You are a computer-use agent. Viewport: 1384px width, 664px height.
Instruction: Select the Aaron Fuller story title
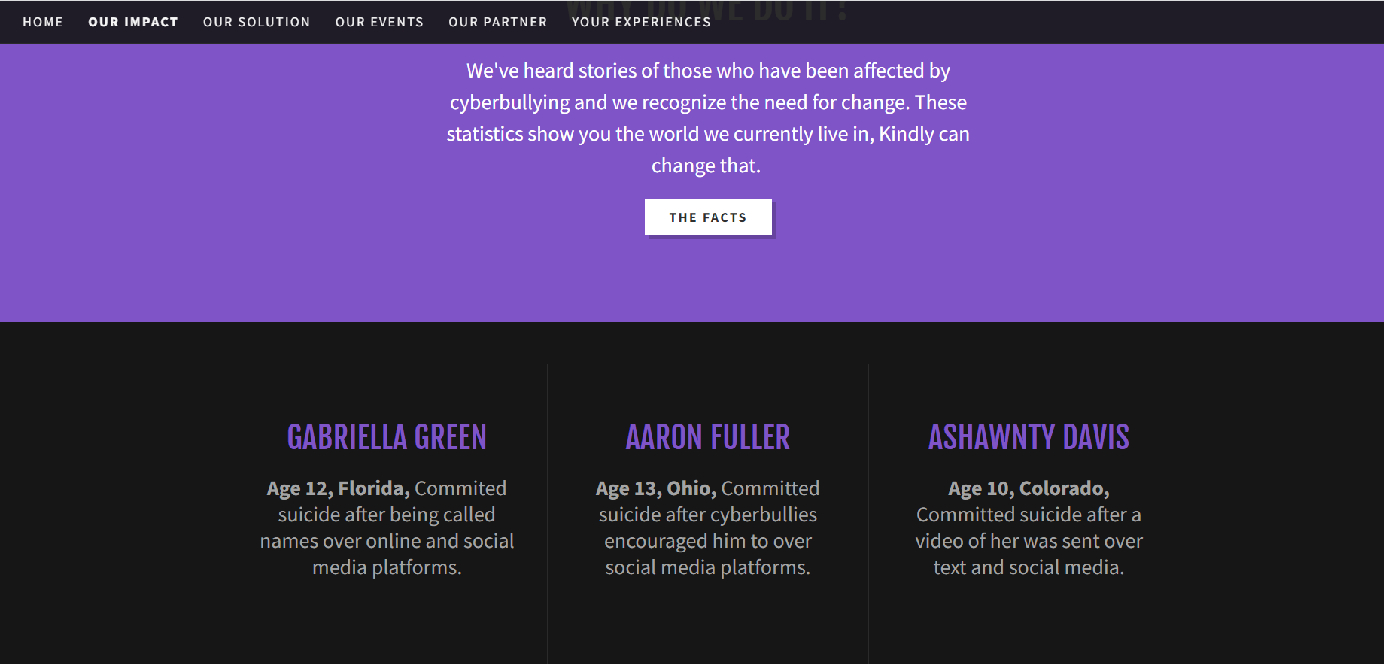[x=707, y=437]
